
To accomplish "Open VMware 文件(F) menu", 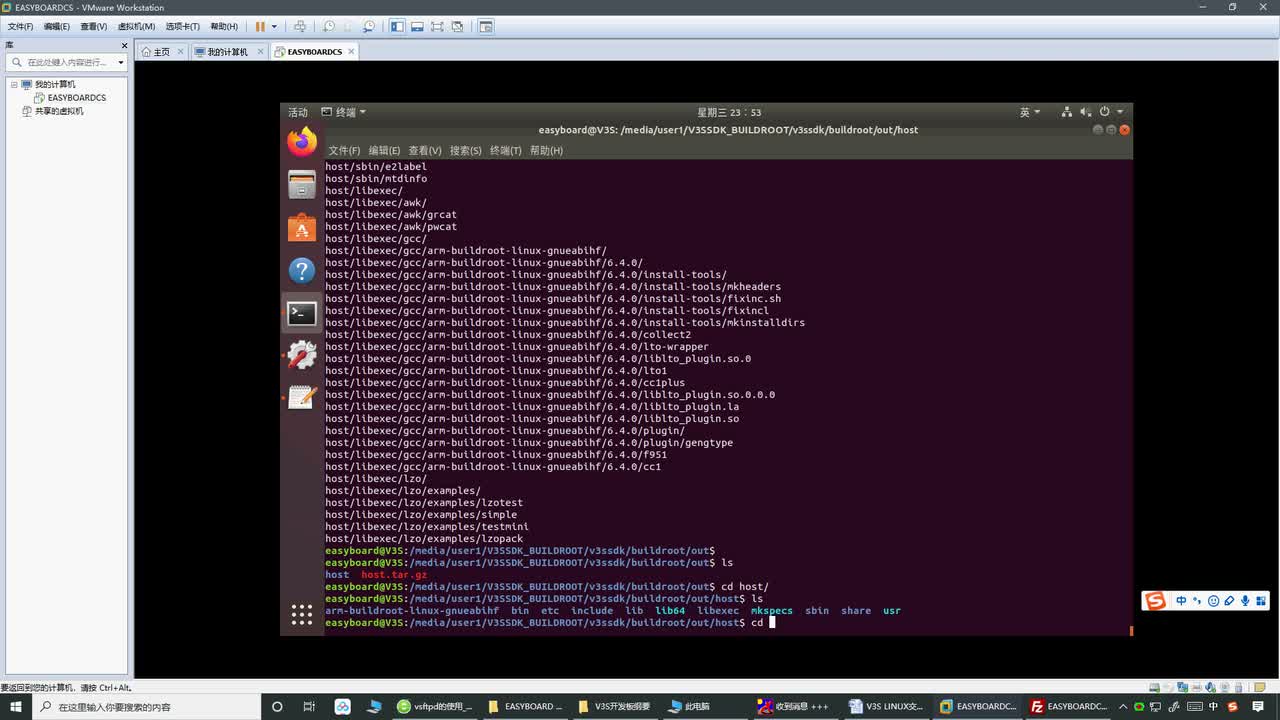I will [21, 26].
